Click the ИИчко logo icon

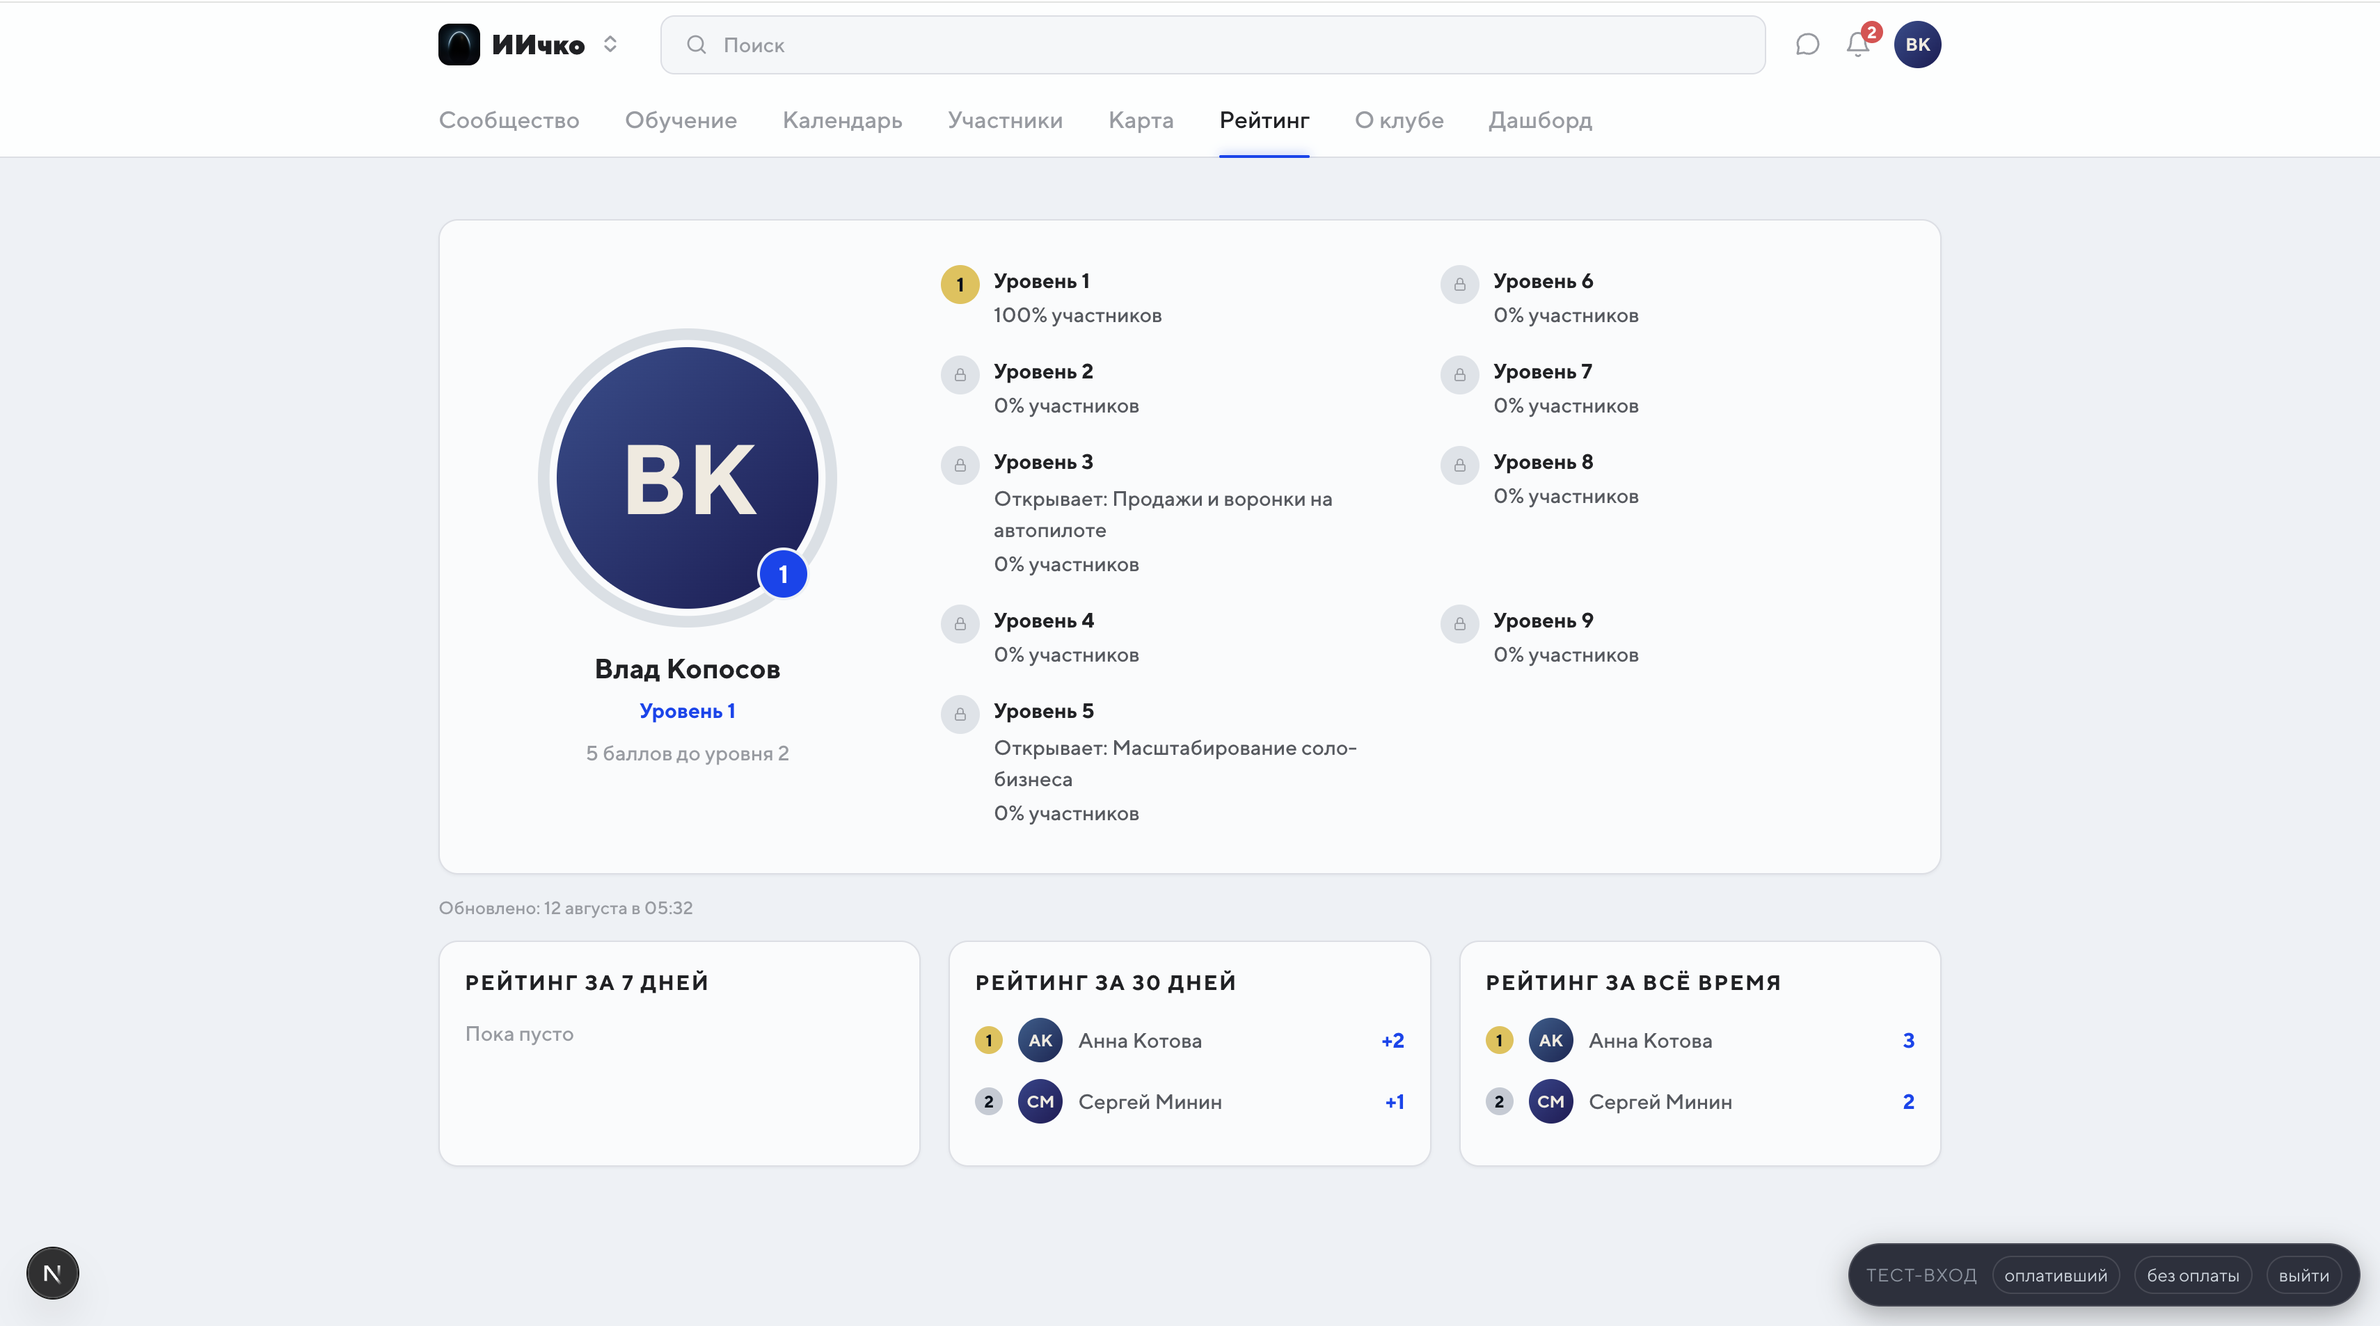[459, 44]
